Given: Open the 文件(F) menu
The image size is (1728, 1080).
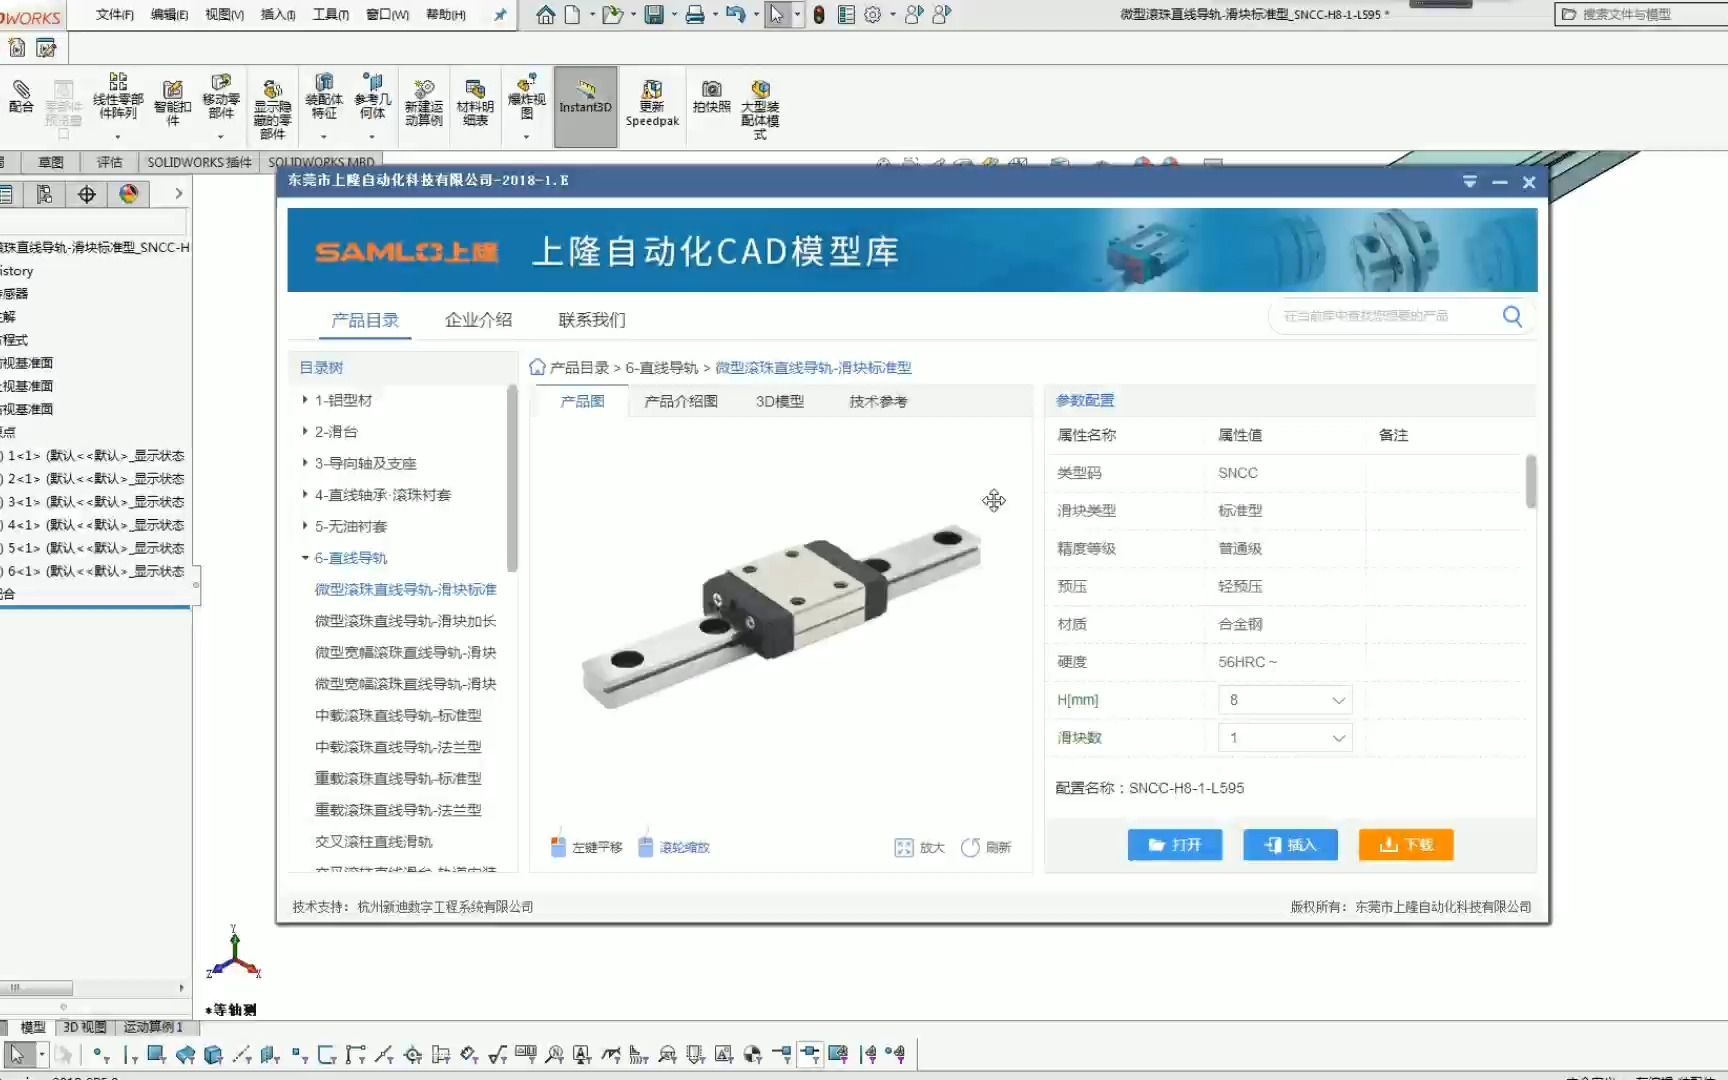Looking at the screenshot, I should 115,15.
